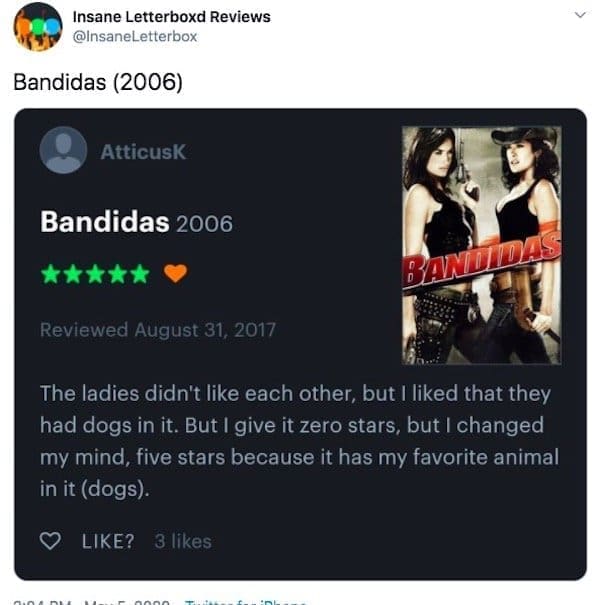Click the LIKE? button label
The width and height of the screenshot is (600, 605).
[x=108, y=541]
